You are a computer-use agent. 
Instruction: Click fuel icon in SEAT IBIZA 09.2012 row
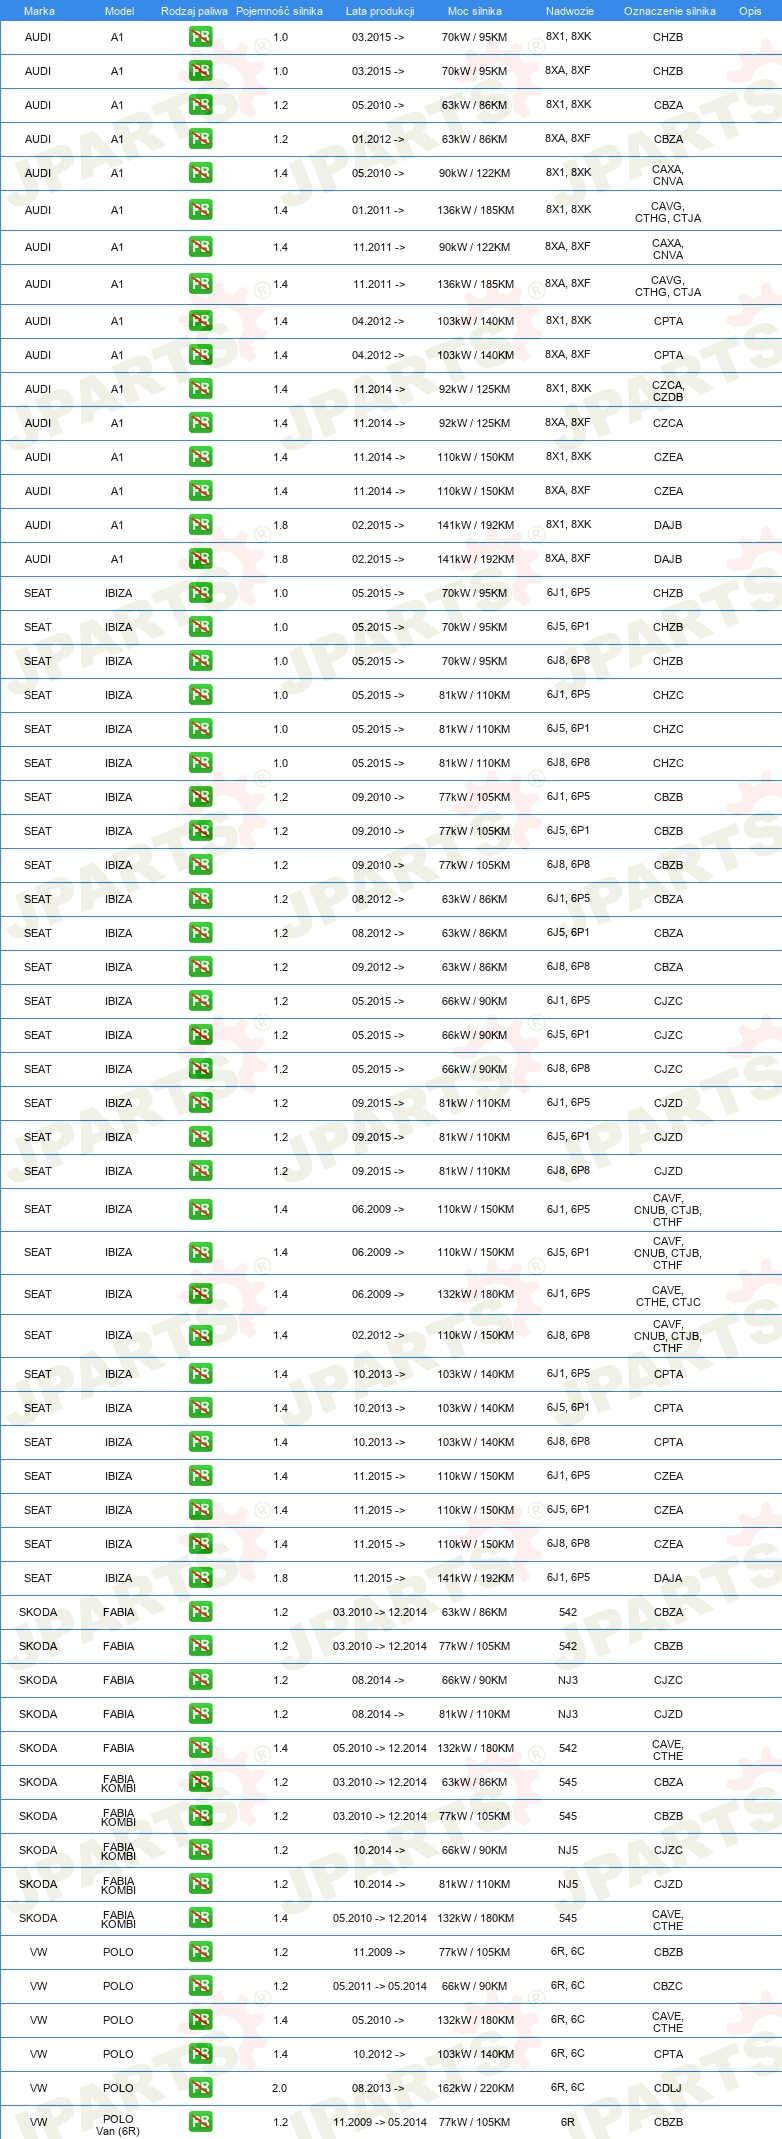pyautogui.click(x=200, y=967)
